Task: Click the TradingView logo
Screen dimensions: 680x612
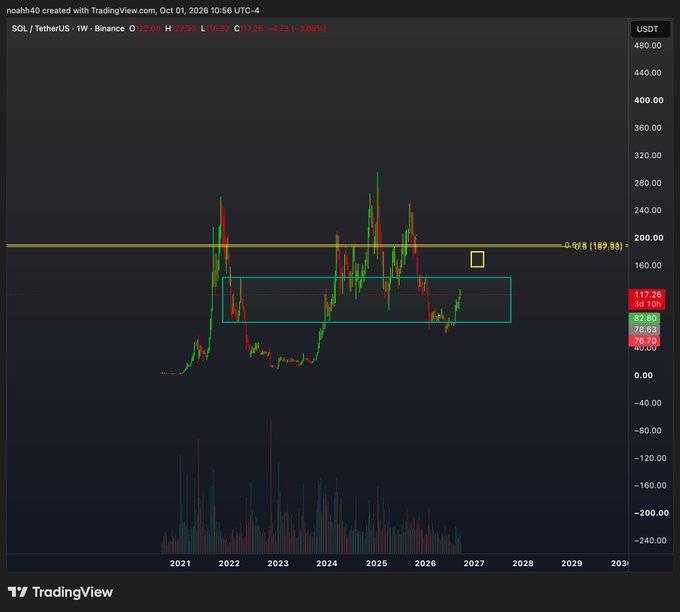Action: pyautogui.click(x=60, y=592)
